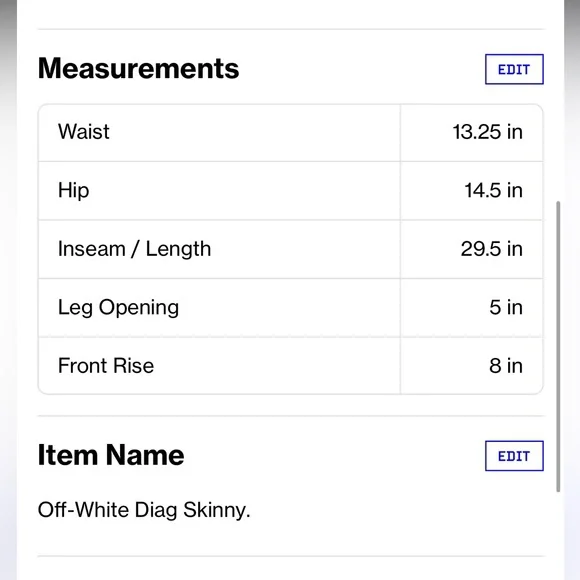Select the Waist row label
The height and width of the screenshot is (580, 580).
click(x=84, y=132)
